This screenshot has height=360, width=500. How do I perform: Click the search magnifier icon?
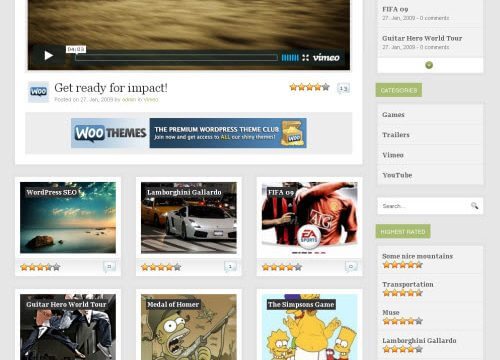[x=474, y=206]
